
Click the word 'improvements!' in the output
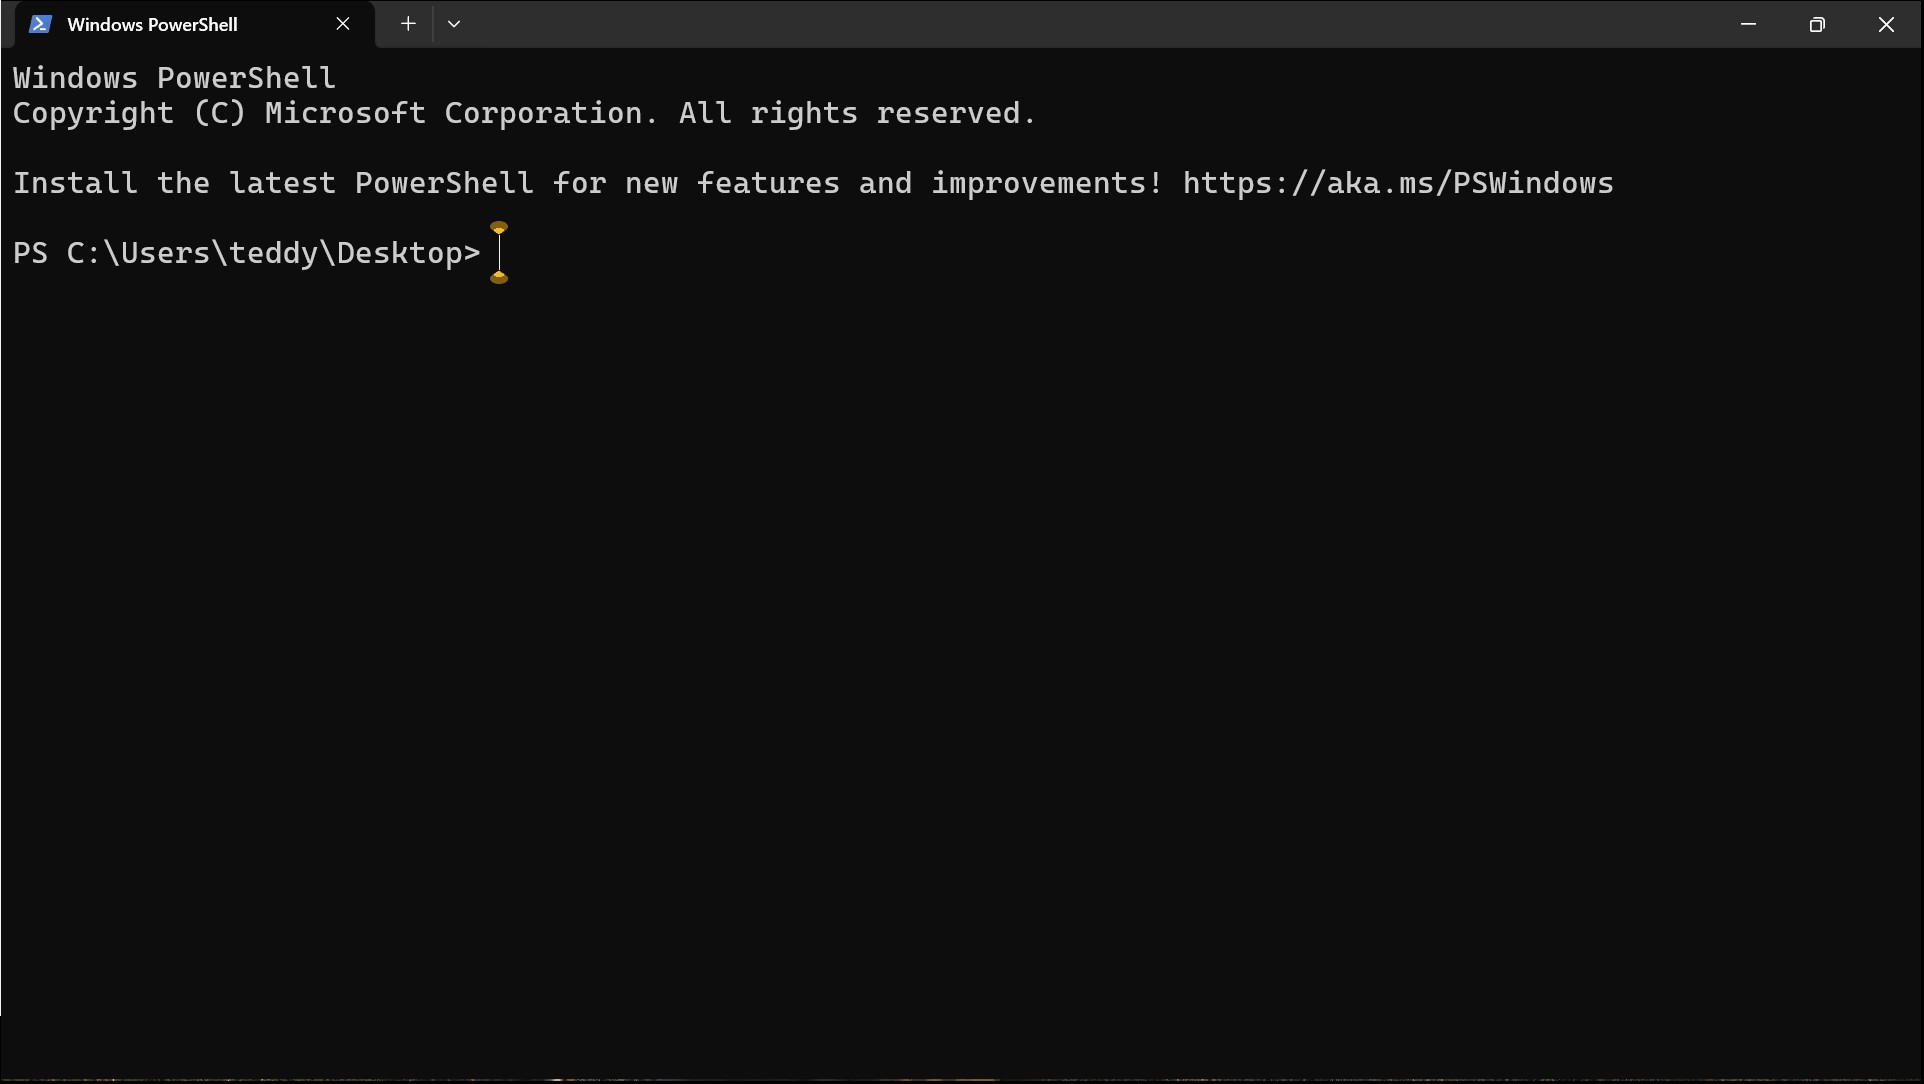(x=1047, y=183)
